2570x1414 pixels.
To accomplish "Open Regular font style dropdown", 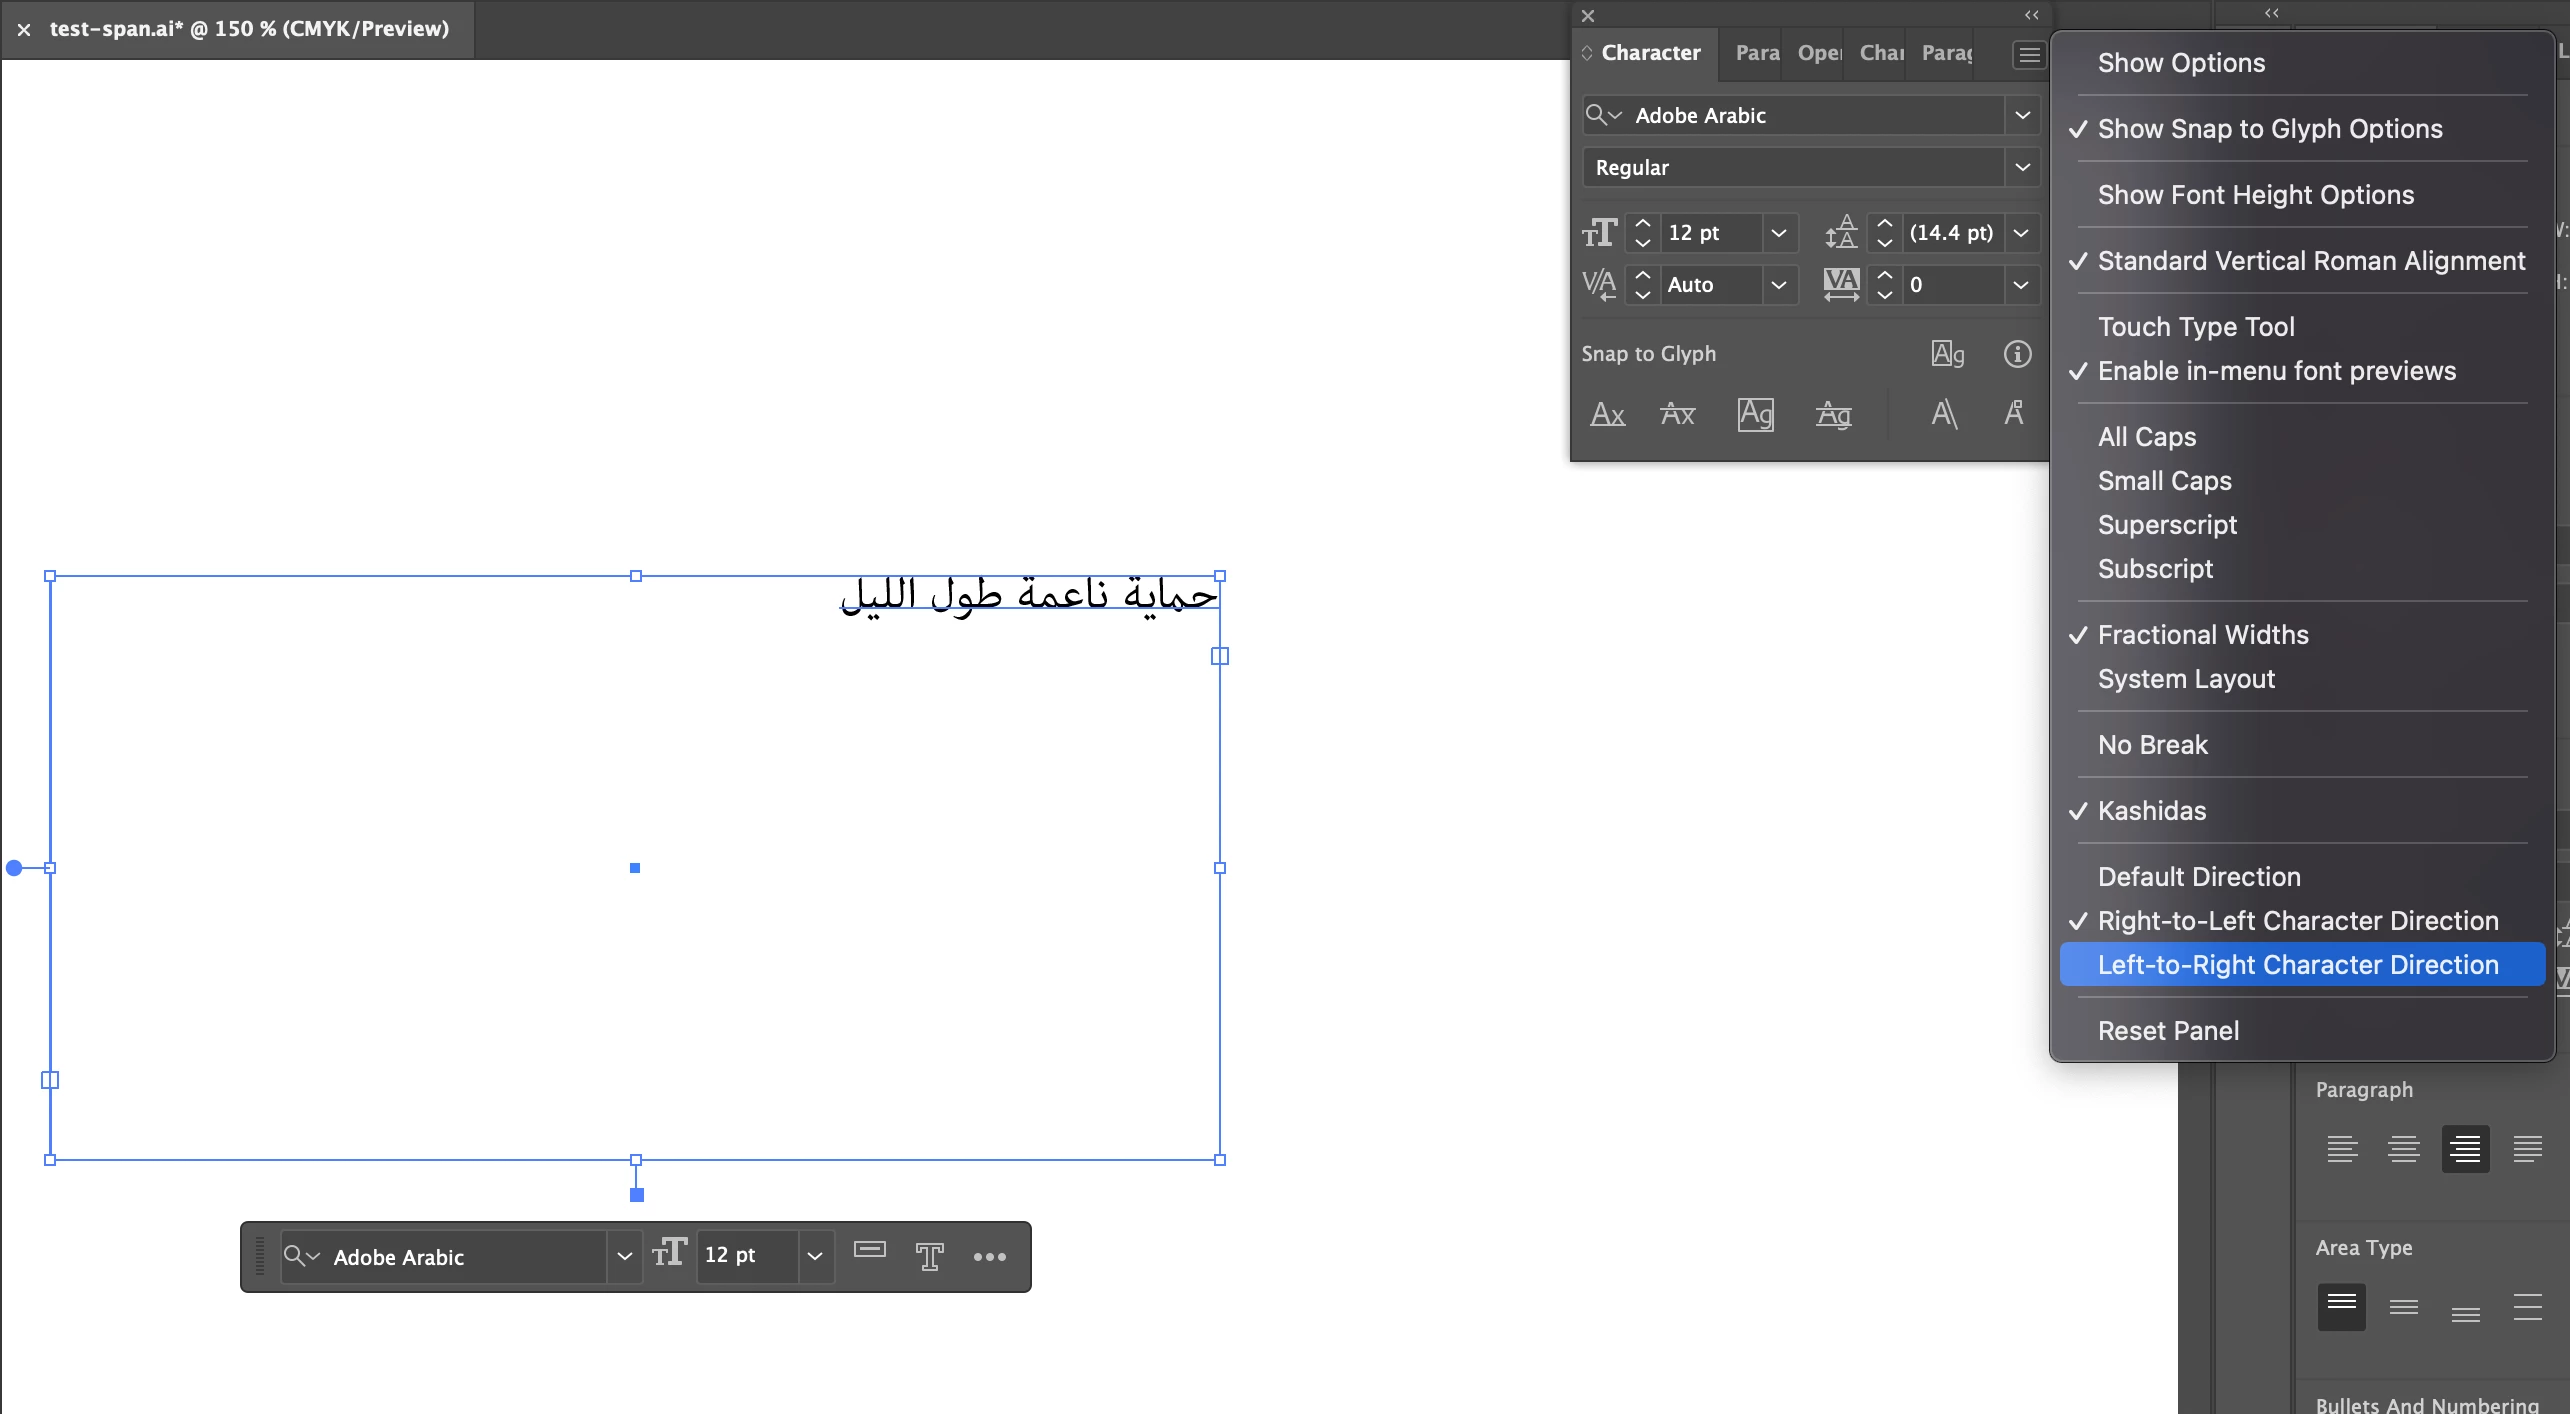I will [x=2022, y=167].
